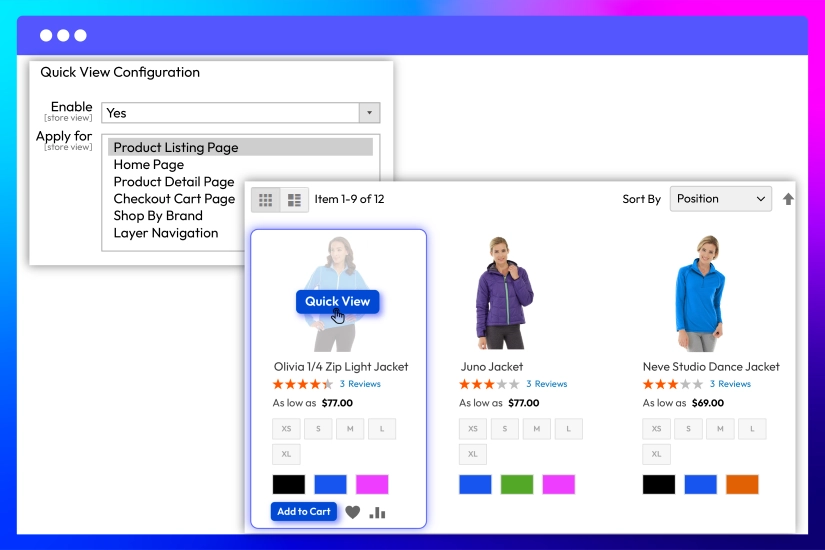Screen dimensions: 825x550
Task: Open the Enable dropdown set to Yes
Action: [240, 113]
